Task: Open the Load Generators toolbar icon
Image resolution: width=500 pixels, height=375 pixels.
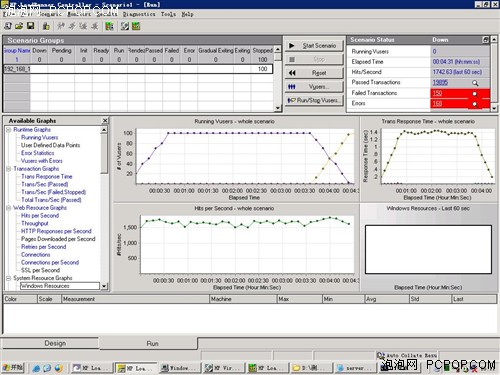Action: (x=46, y=26)
